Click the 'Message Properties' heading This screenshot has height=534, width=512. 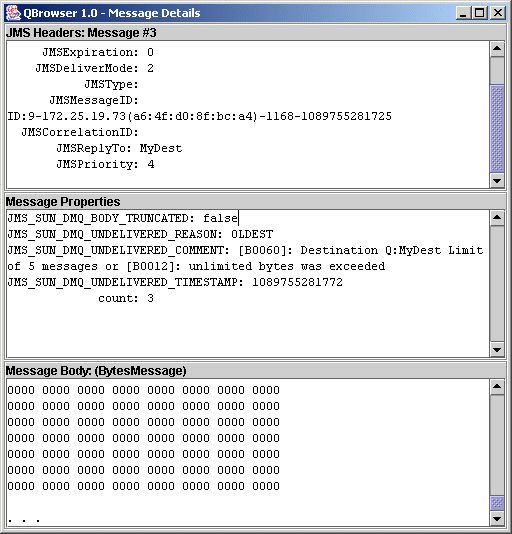tap(63, 202)
